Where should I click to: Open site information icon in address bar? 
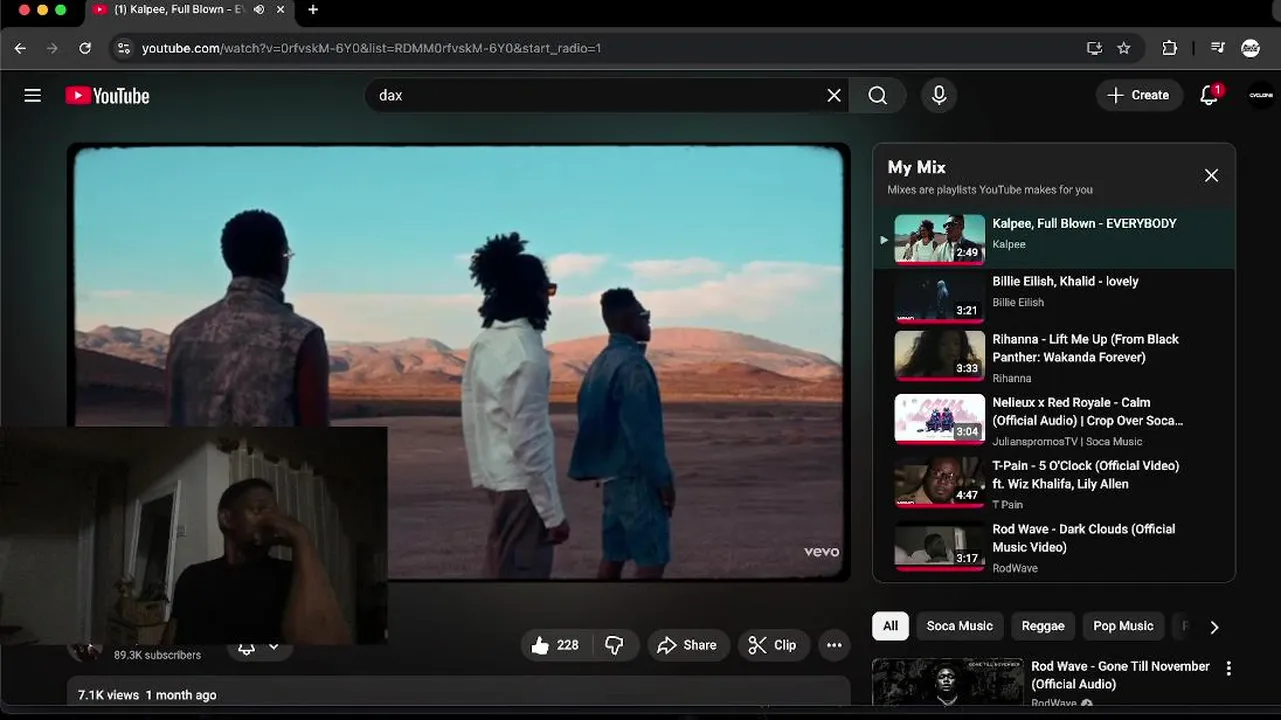123,48
